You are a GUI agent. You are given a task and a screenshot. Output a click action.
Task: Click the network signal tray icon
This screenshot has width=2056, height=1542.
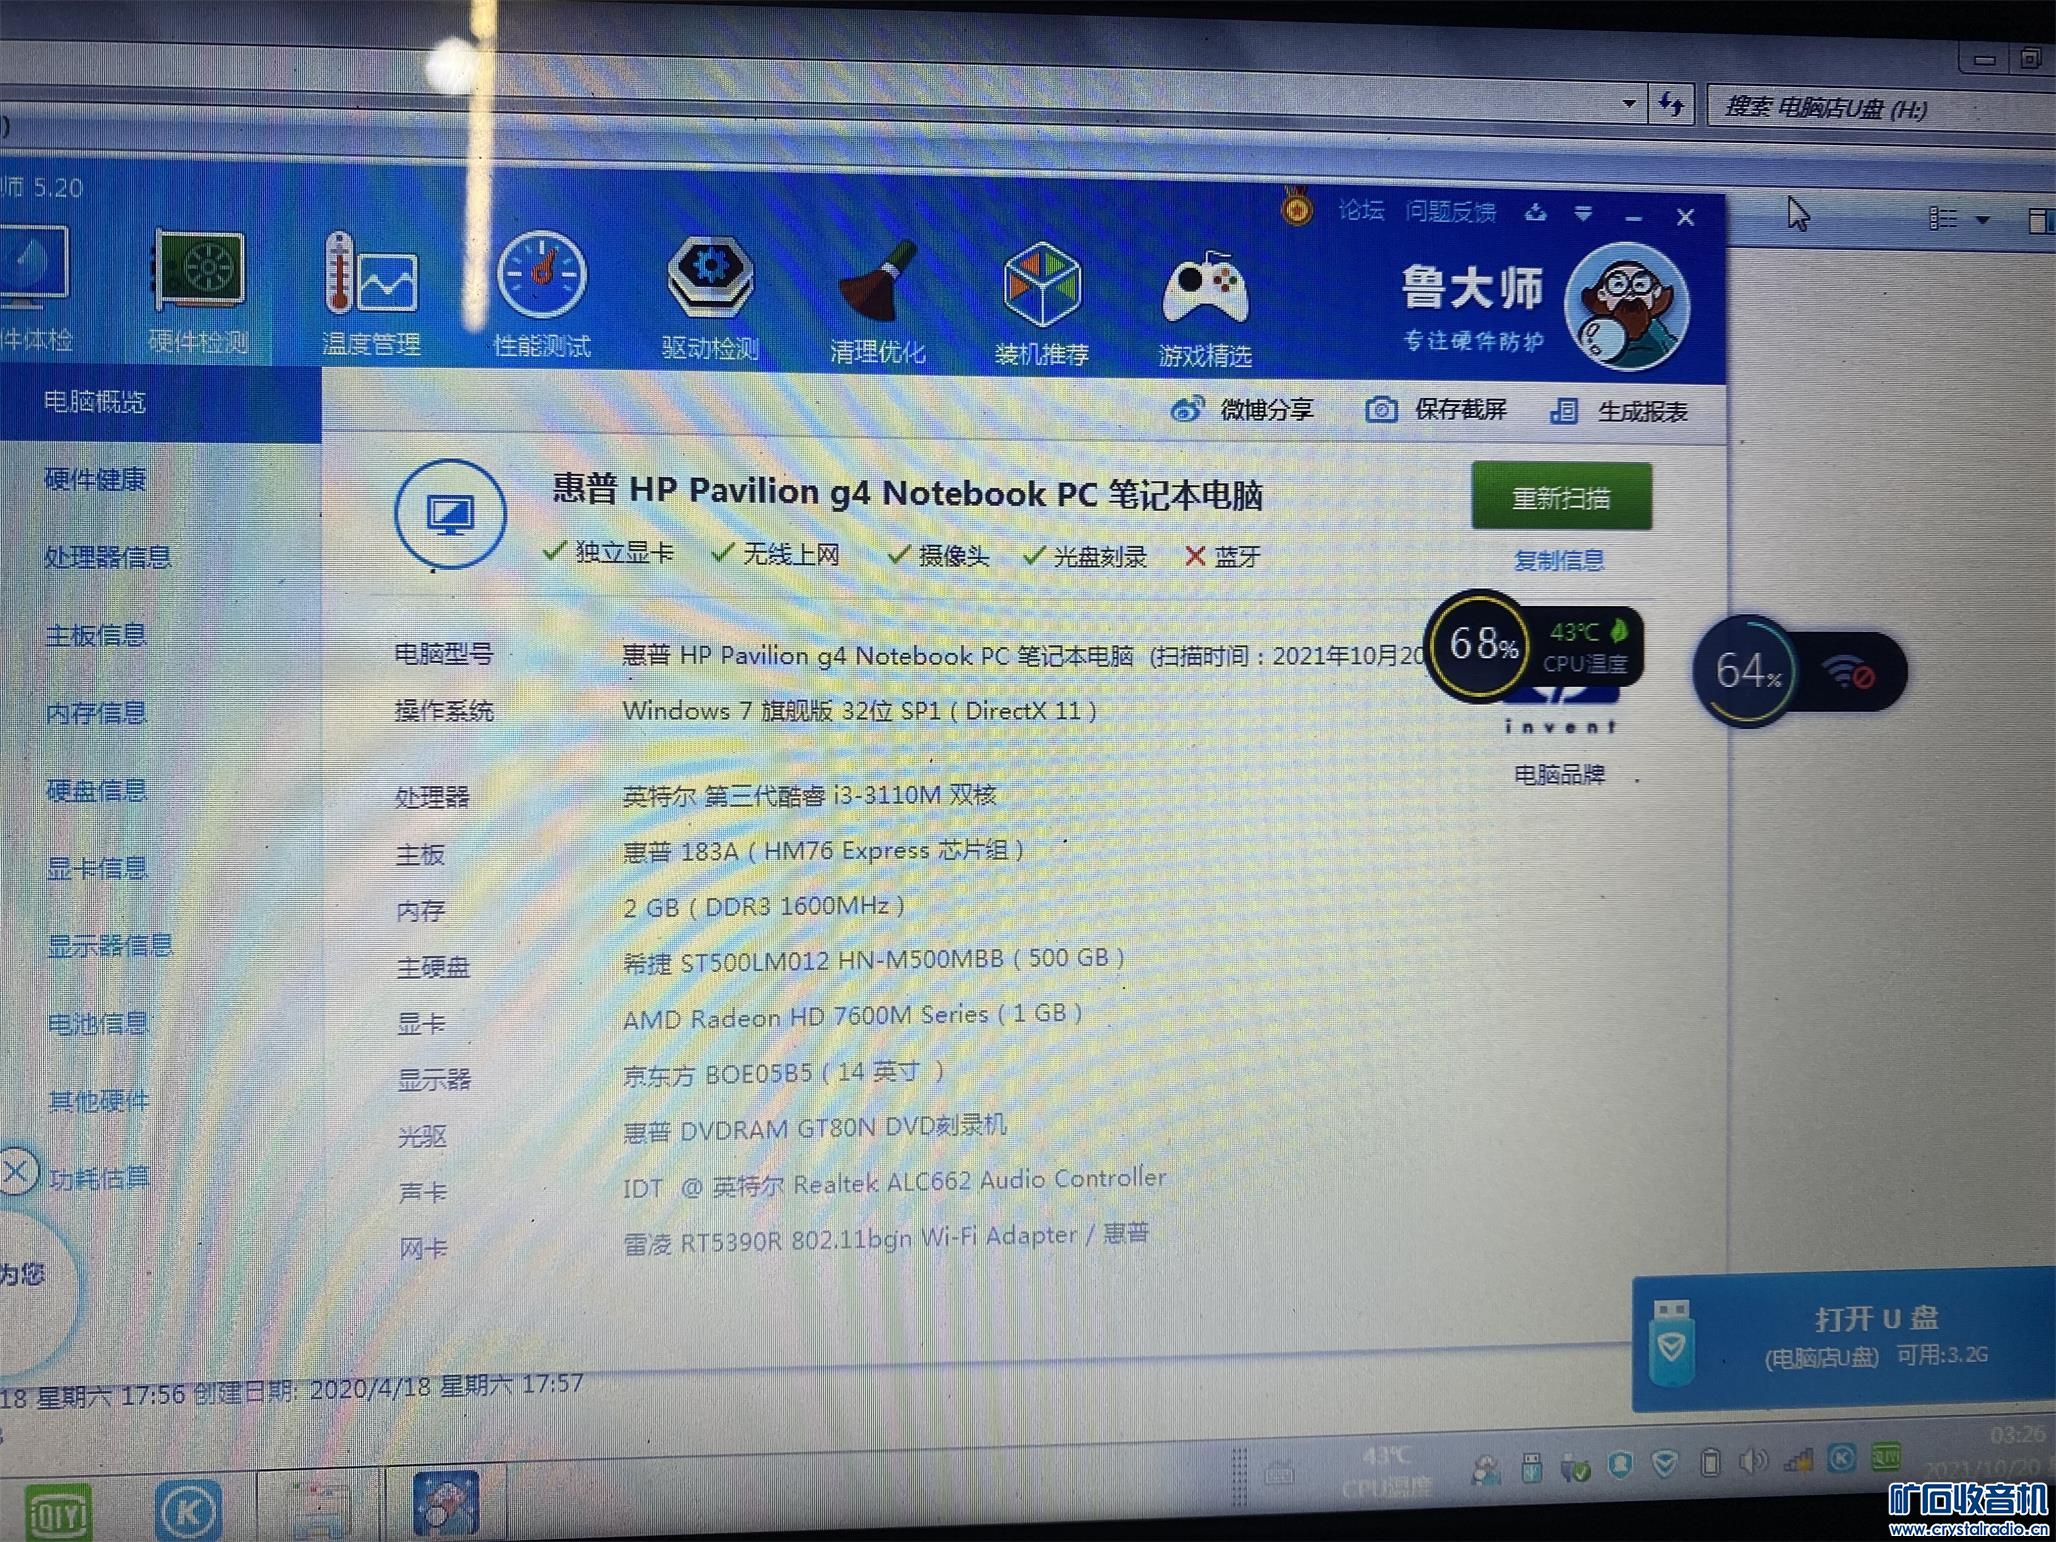click(1798, 1461)
